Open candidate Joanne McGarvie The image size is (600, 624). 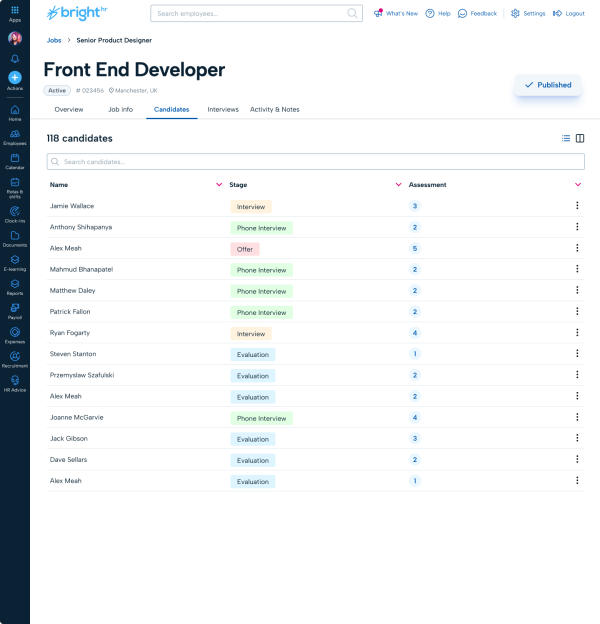click(x=76, y=417)
